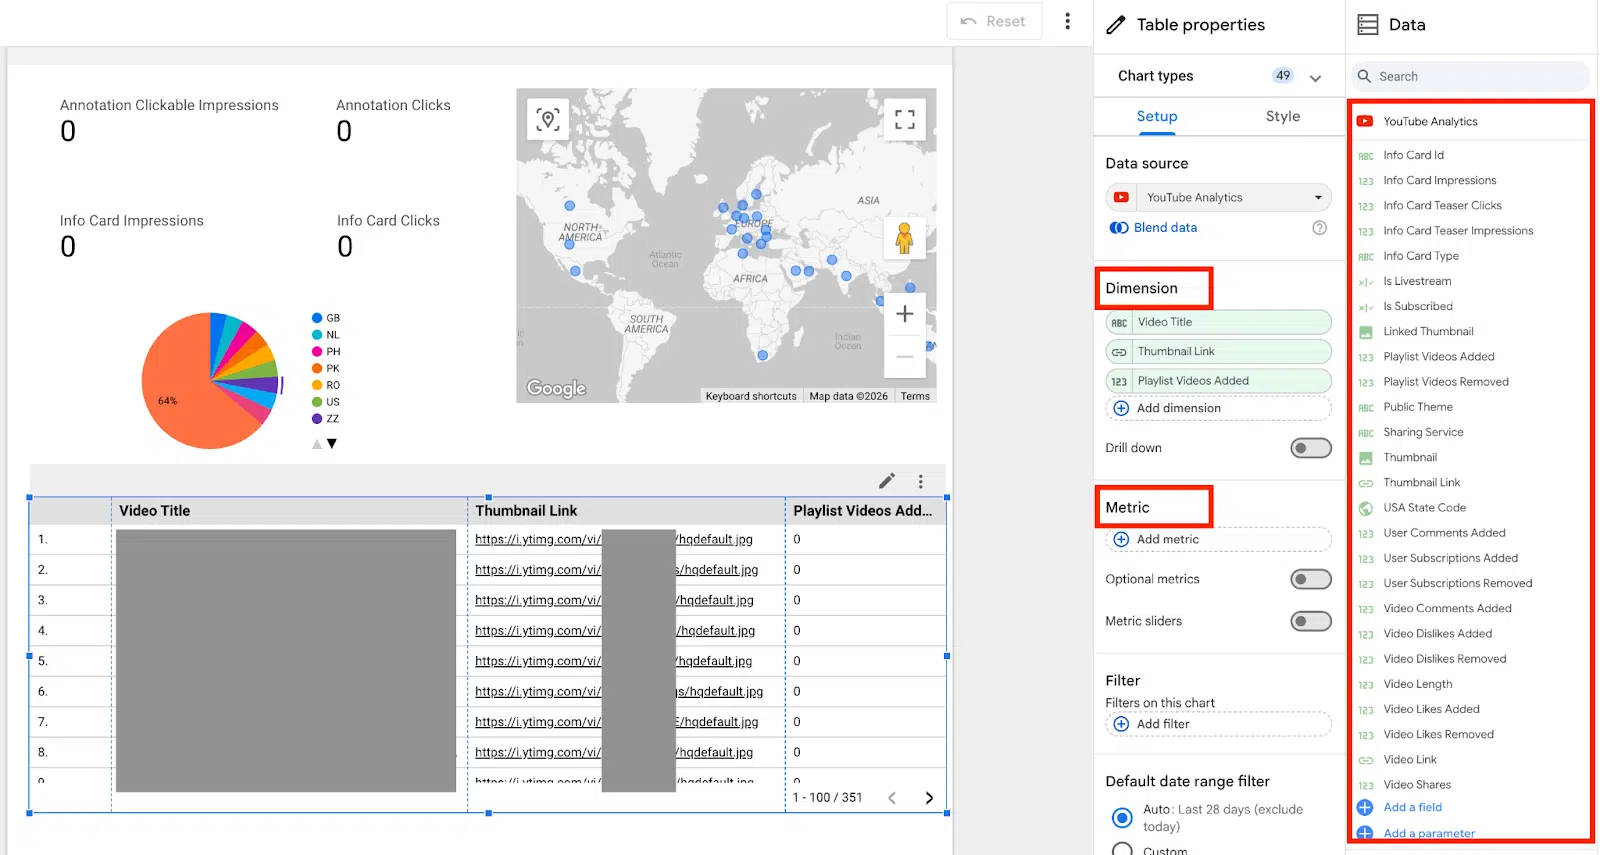Open the thumbnail link in row 5
1600x855 pixels.
[614, 662]
